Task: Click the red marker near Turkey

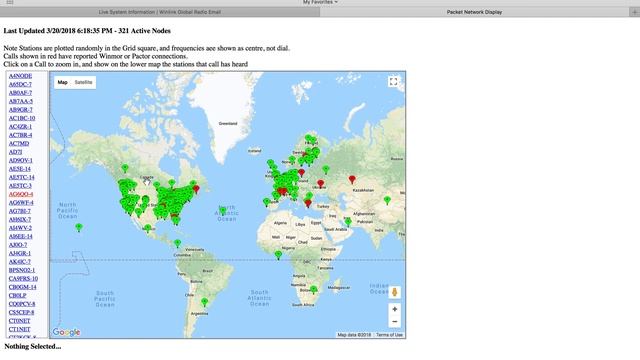Action: pyautogui.click(x=308, y=203)
